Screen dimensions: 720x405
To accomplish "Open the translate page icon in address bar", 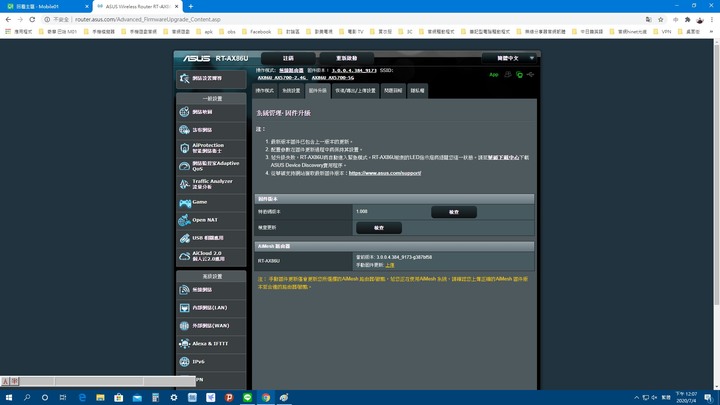I will [648, 19].
